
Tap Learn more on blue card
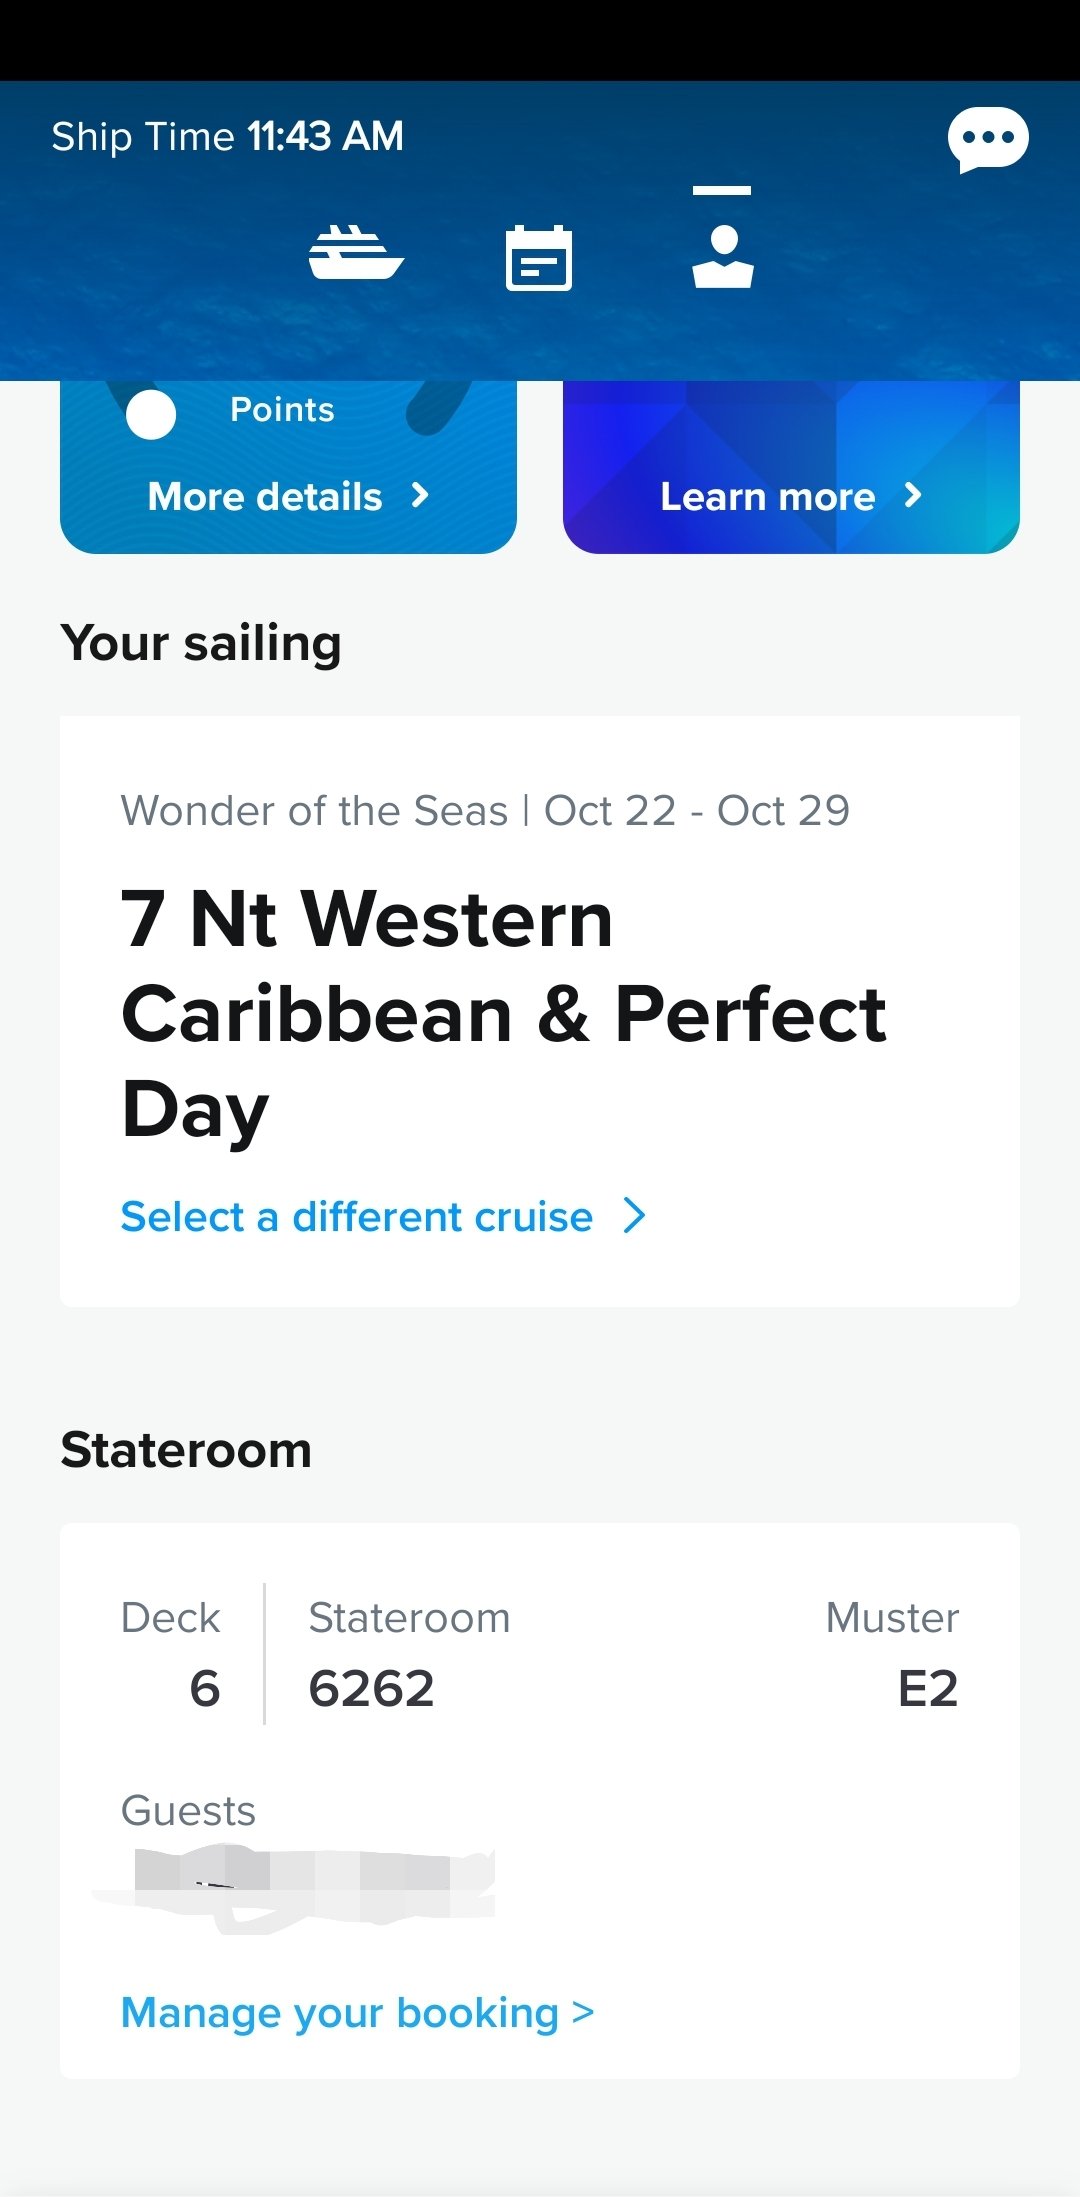tap(768, 497)
